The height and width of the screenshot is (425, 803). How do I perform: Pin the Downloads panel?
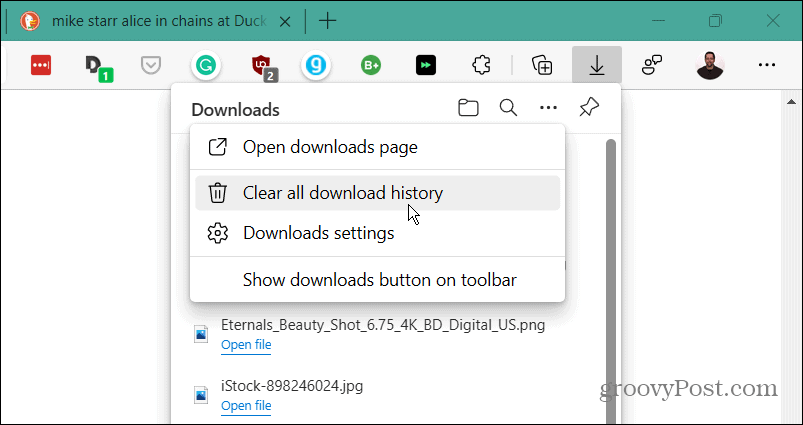(x=589, y=108)
